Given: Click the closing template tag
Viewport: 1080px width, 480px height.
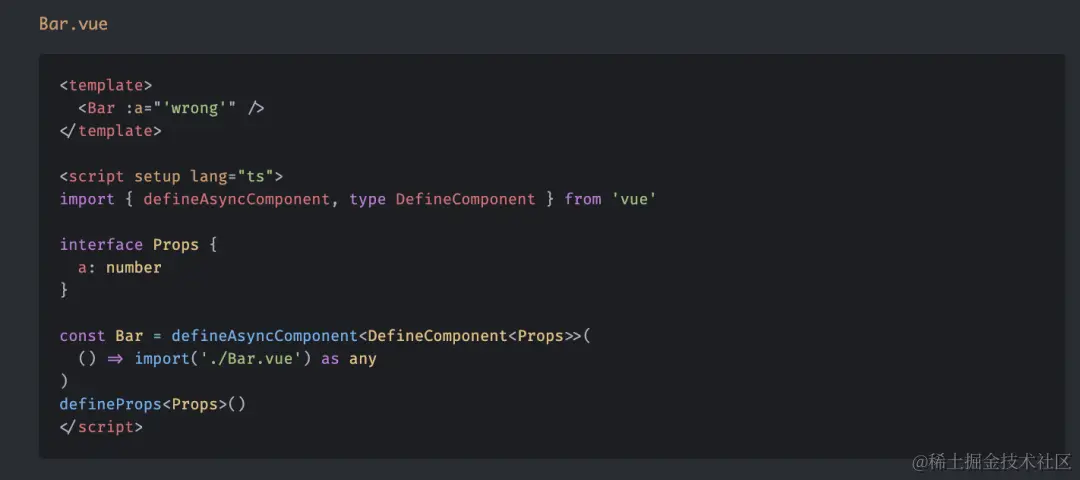Looking at the screenshot, I should pyautogui.click(x=110, y=131).
